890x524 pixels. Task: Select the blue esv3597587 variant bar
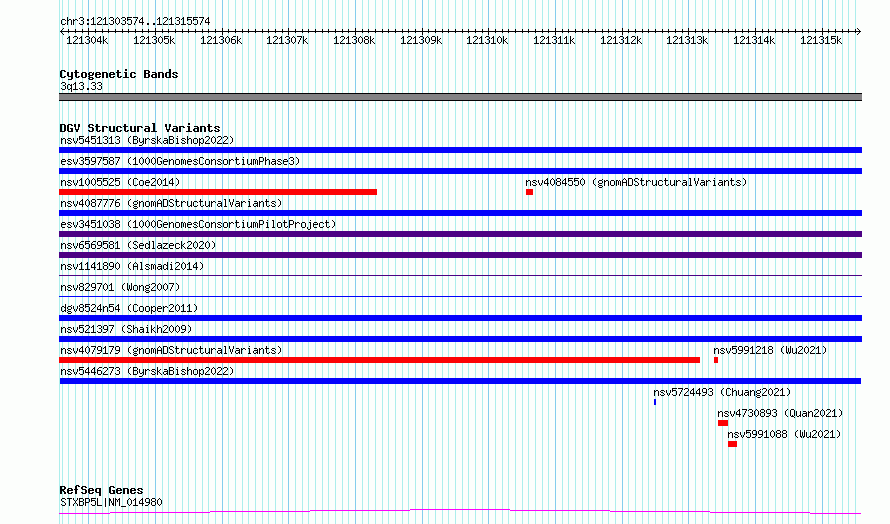pos(460,171)
